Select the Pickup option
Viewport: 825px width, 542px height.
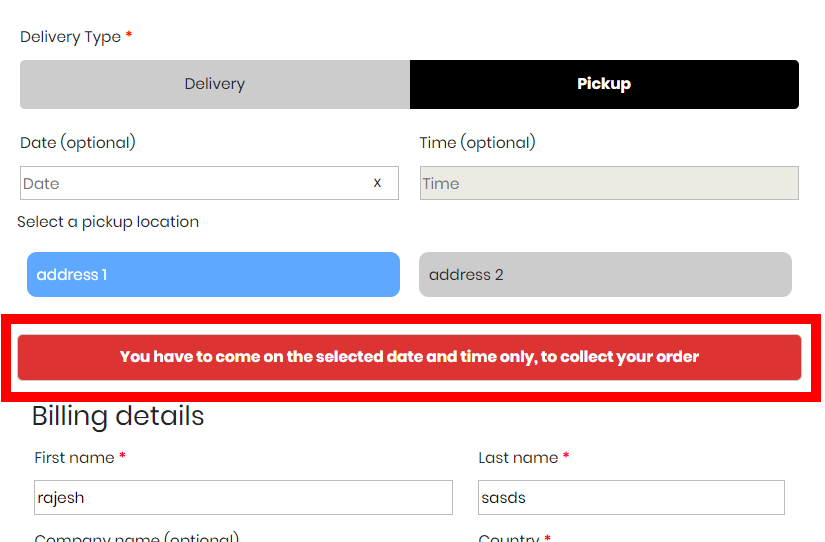click(x=604, y=84)
